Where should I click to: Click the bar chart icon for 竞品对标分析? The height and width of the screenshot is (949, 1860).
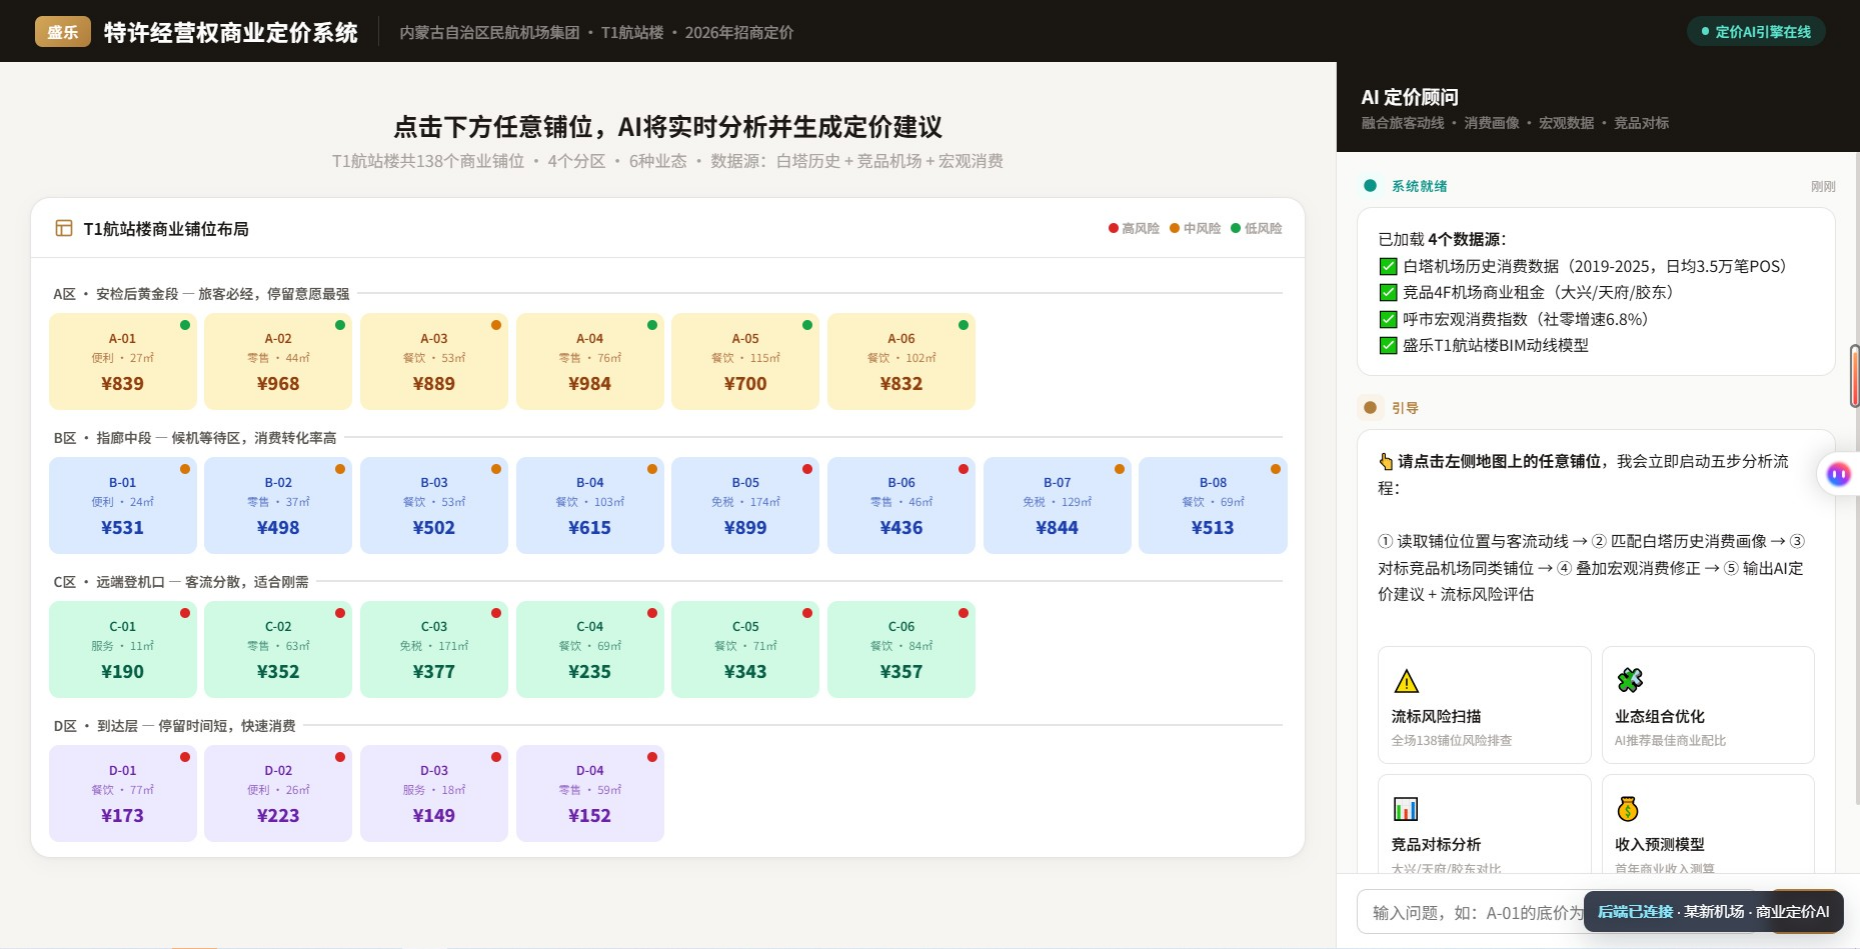click(1406, 808)
